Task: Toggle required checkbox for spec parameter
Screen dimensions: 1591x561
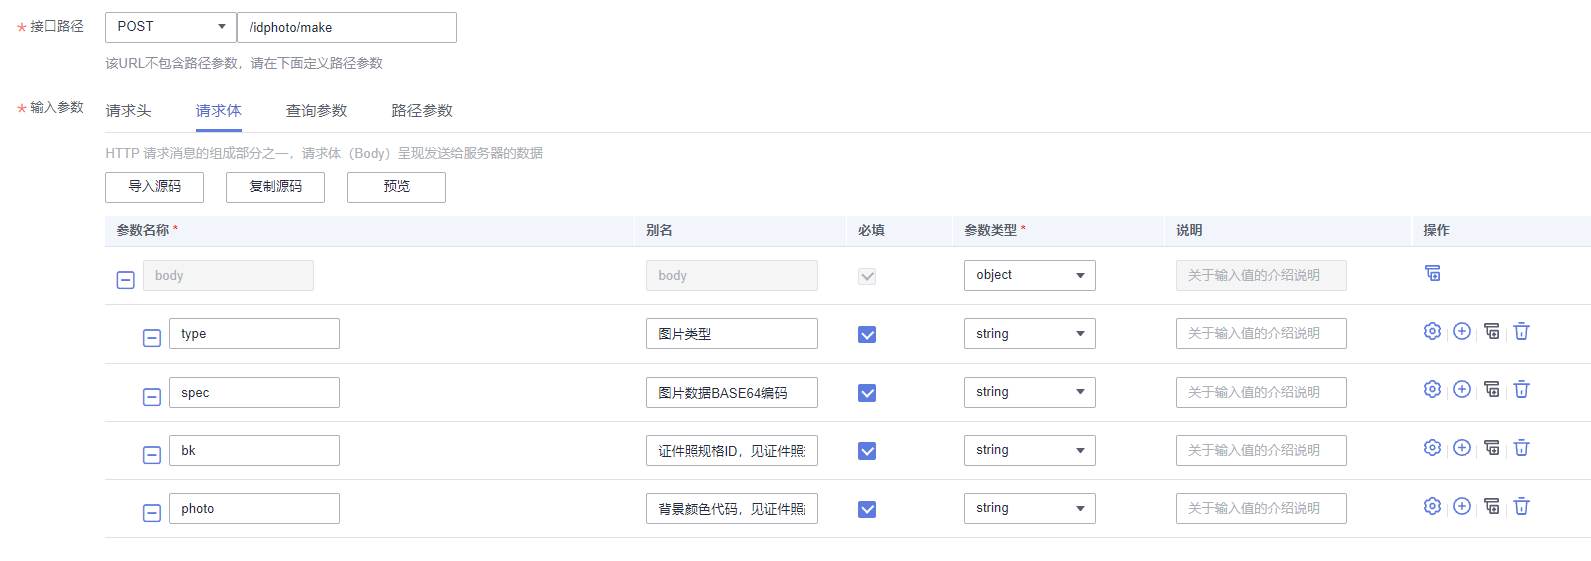Action: (x=867, y=393)
